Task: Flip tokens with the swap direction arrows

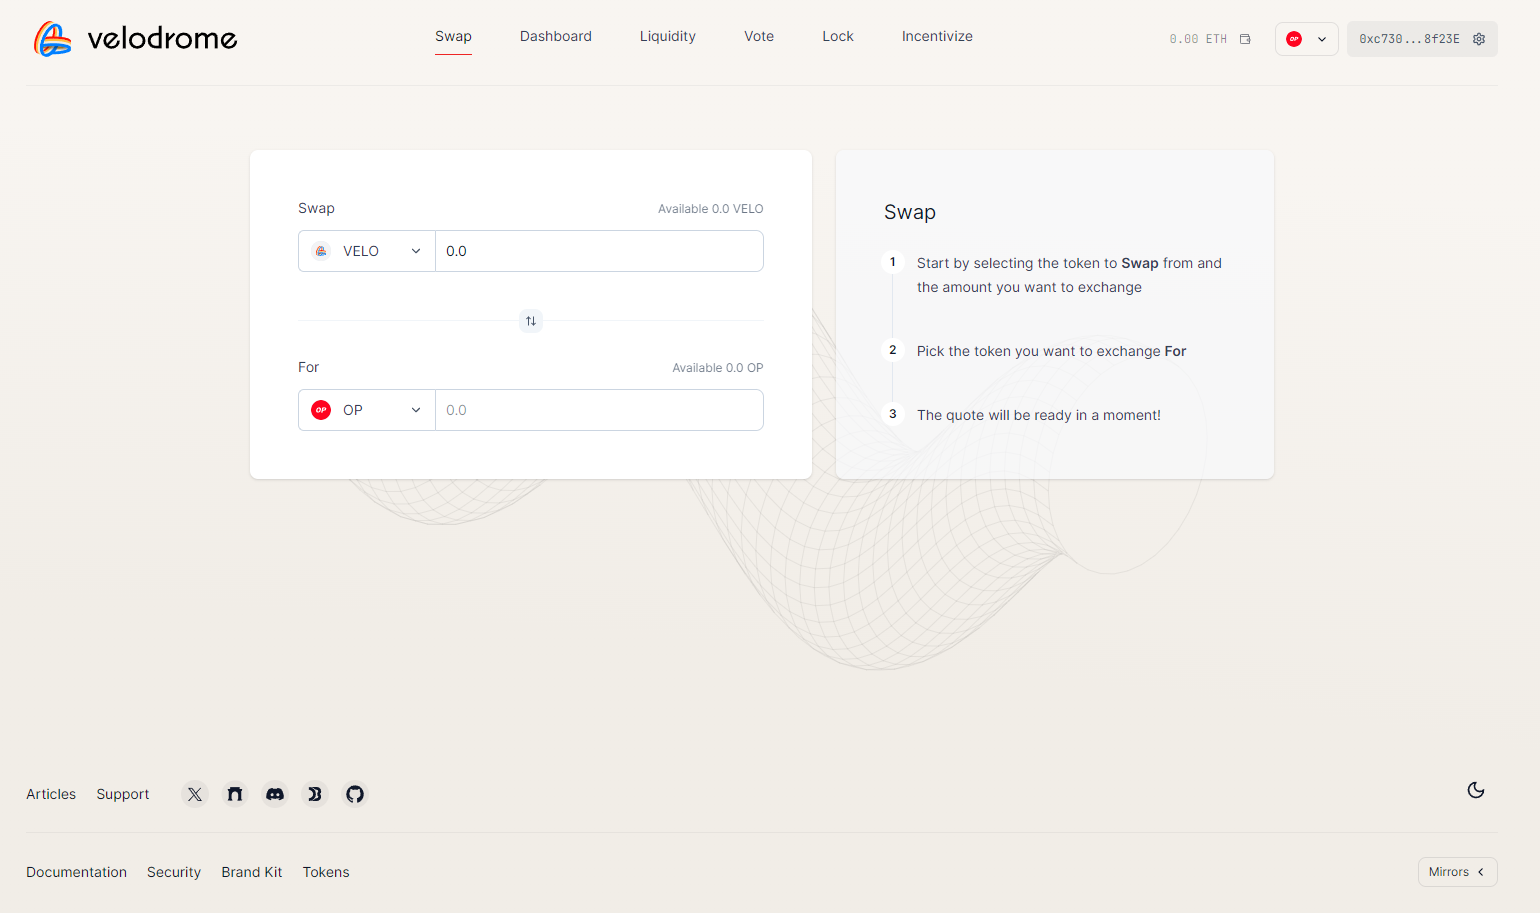Action: pyautogui.click(x=531, y=321)
